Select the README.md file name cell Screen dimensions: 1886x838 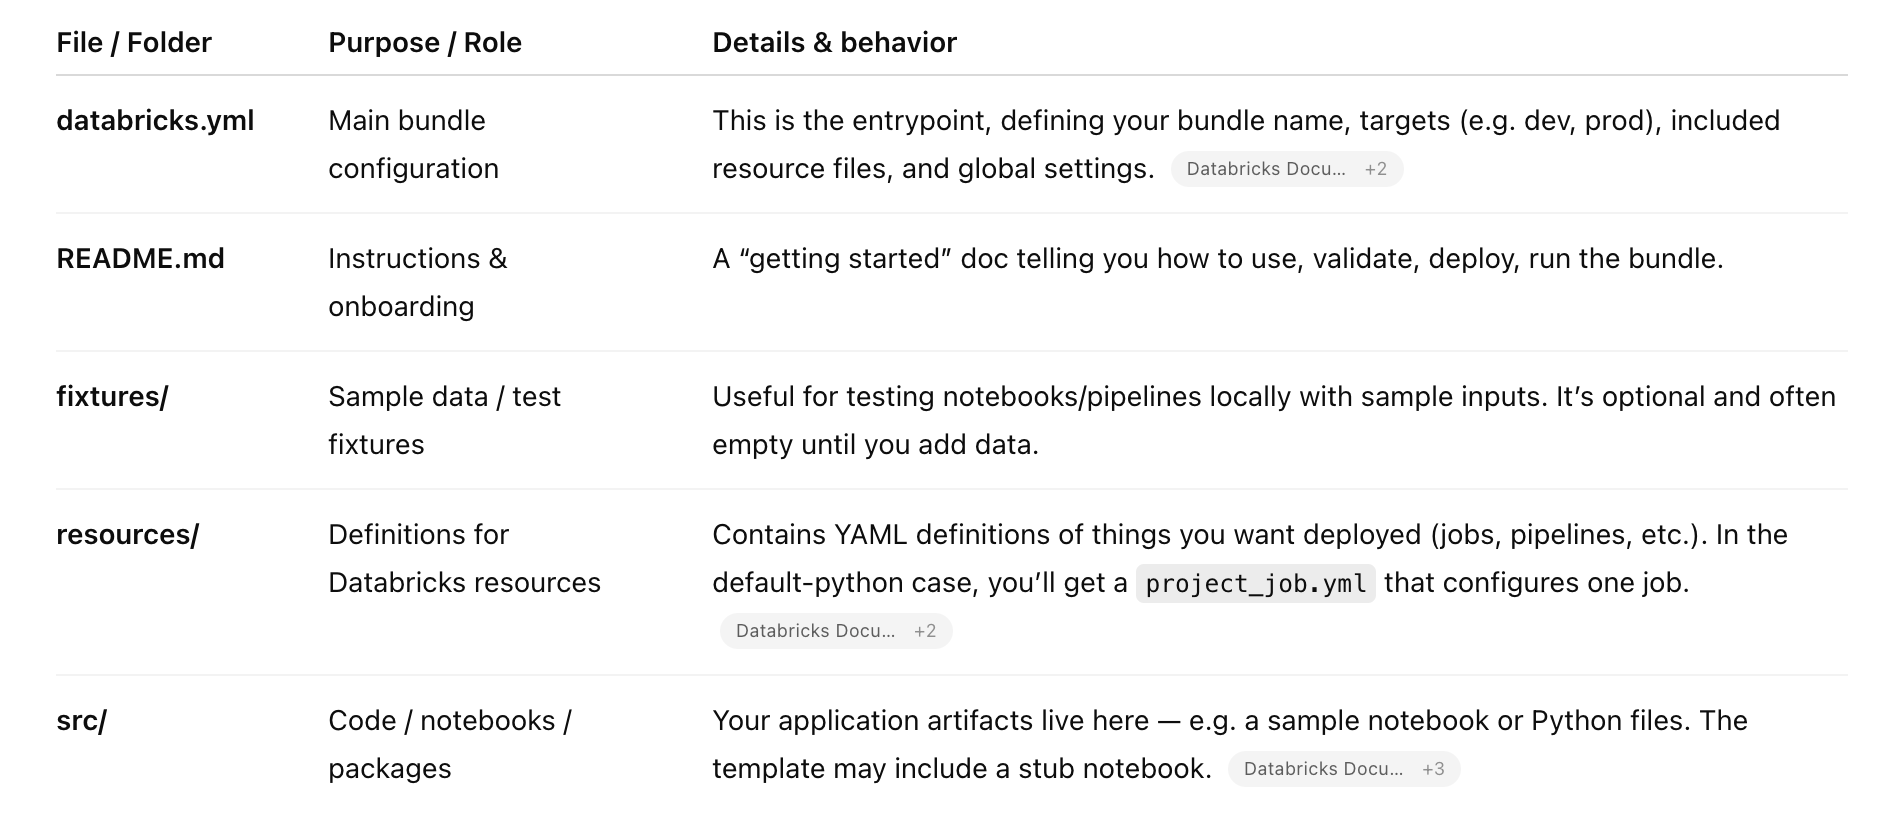click(140, 259)
